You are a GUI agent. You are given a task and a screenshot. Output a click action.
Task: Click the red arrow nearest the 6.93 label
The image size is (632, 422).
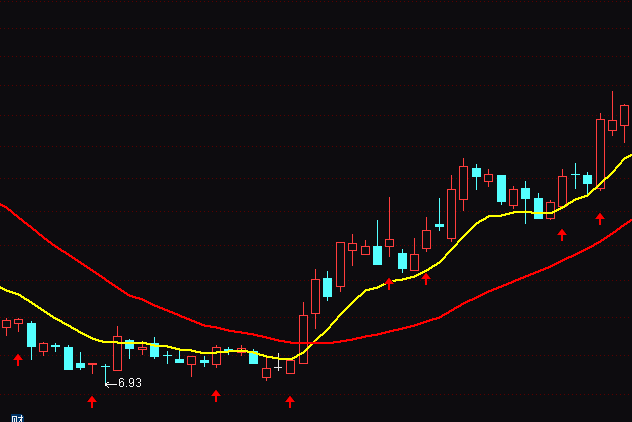[x=92, y=401]
